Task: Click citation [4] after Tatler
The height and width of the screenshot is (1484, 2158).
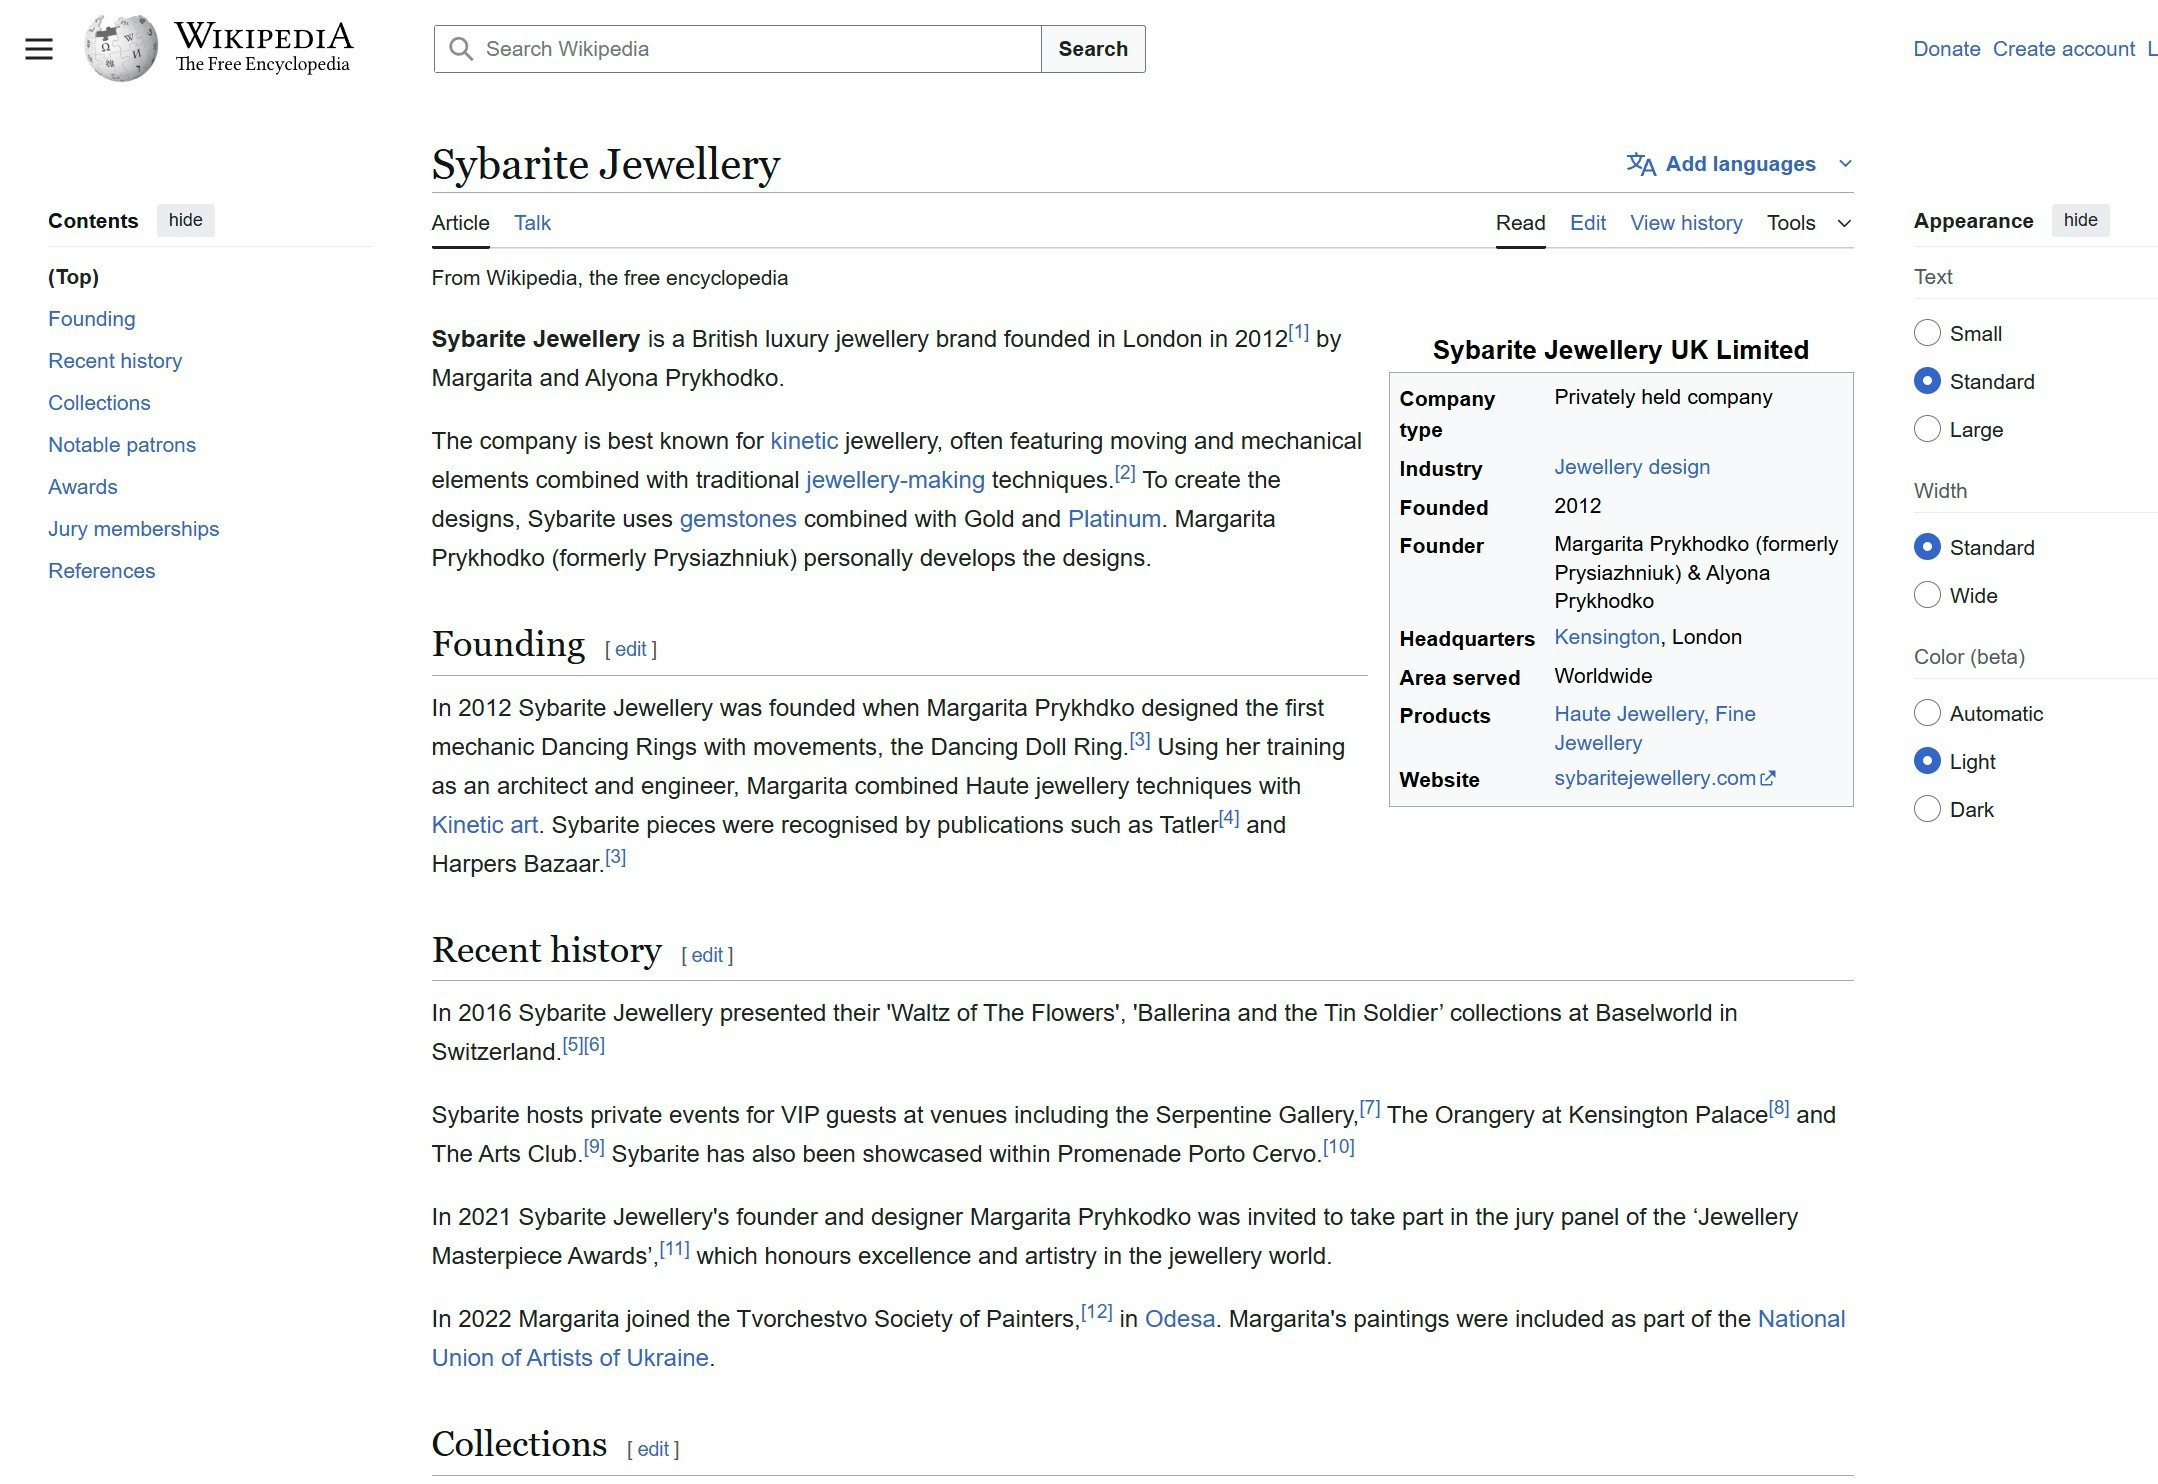Action: tap(1229, 818)
